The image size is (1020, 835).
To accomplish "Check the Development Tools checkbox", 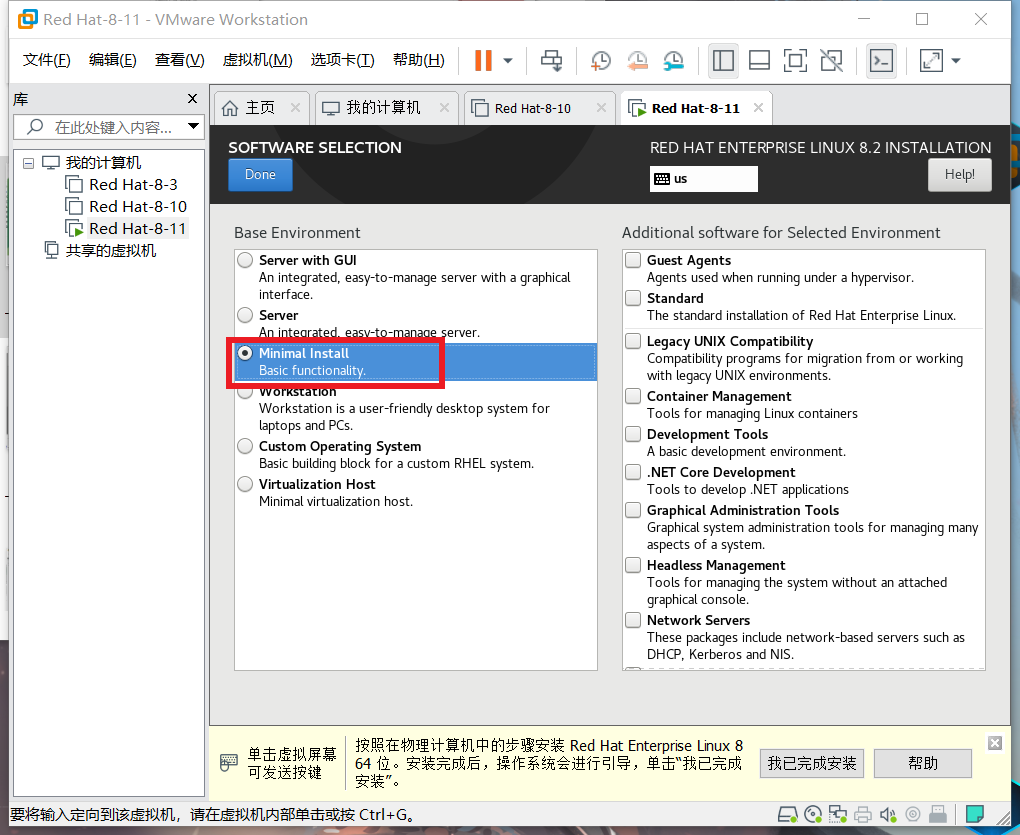I will [x=633, y=434].
